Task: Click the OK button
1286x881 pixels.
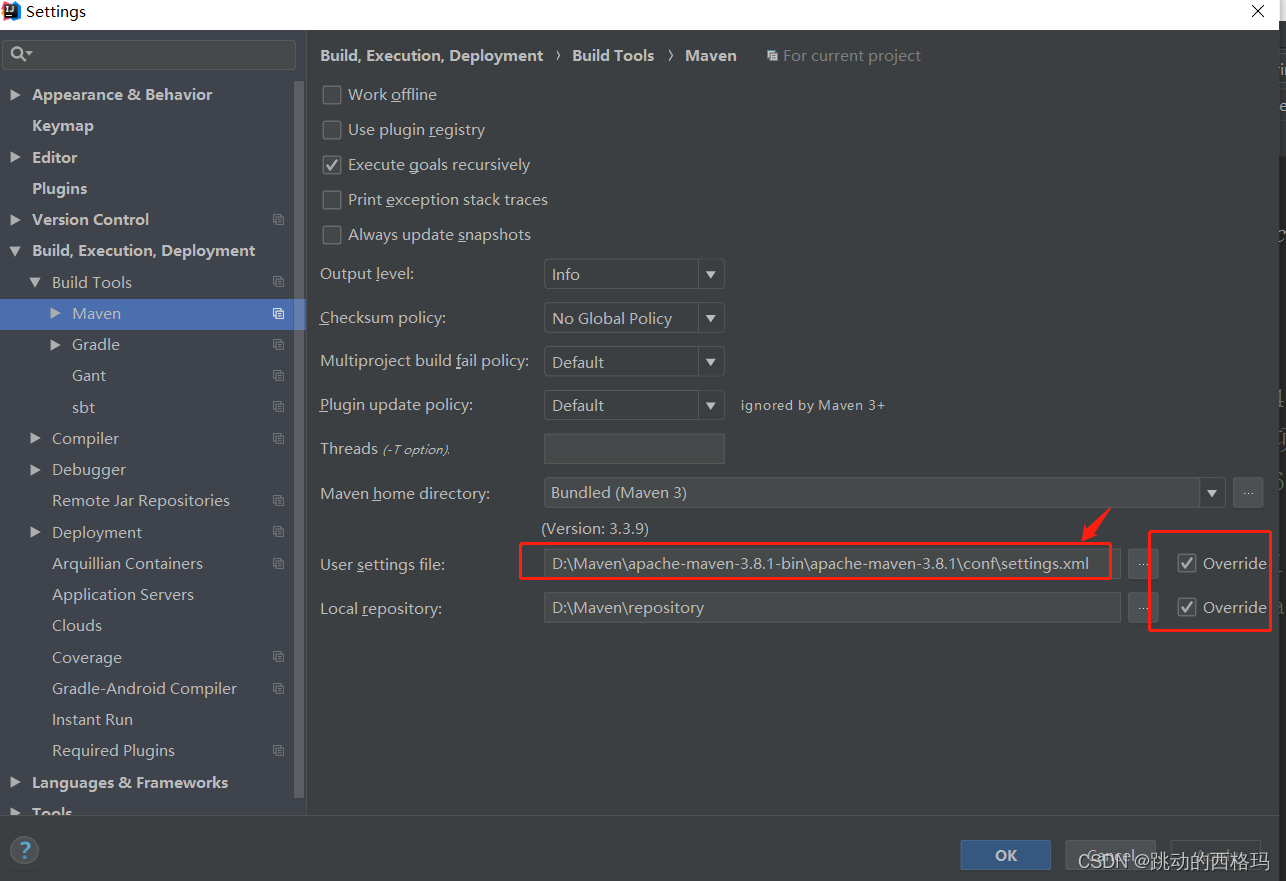Action: [x=1006, y=855]
